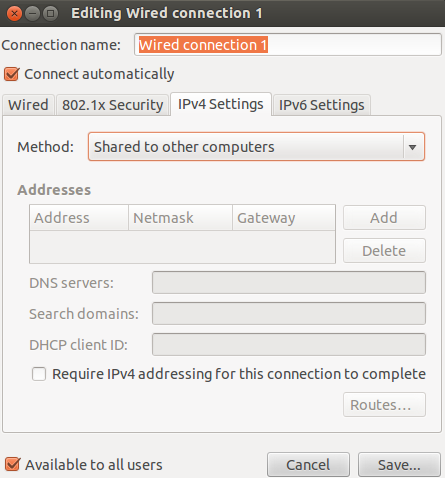This screenshot has width=445, height=478.
Task: Open the 802.1x Security tab
Action: 113,105
